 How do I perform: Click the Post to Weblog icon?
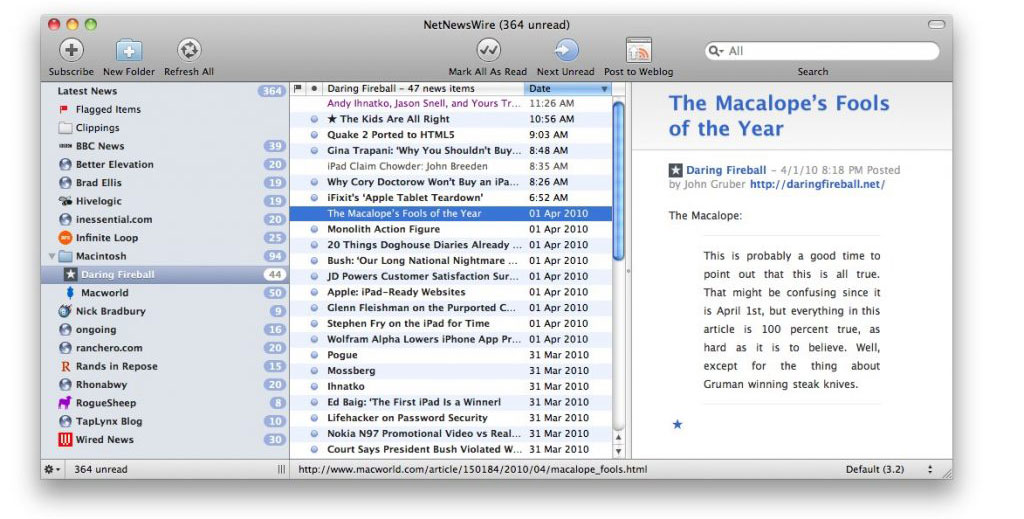638,50
